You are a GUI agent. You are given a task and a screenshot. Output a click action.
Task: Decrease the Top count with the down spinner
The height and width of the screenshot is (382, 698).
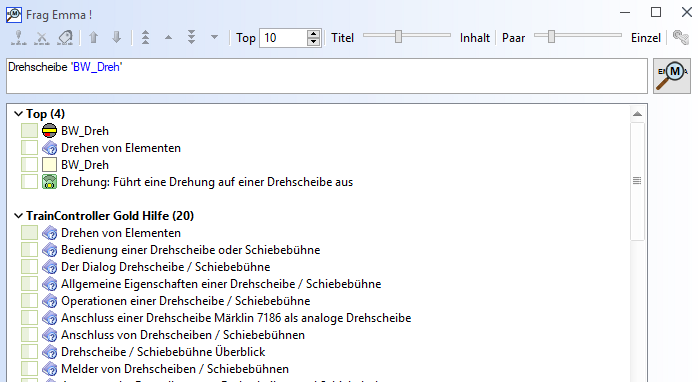[x=313, y=42]
